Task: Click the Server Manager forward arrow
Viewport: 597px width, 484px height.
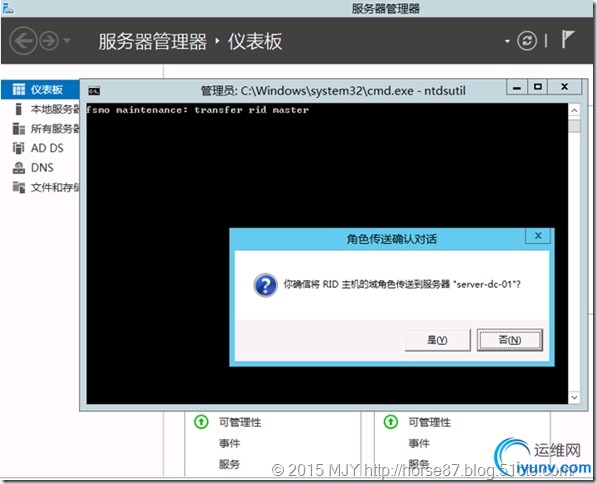Action: click(49, 41)
